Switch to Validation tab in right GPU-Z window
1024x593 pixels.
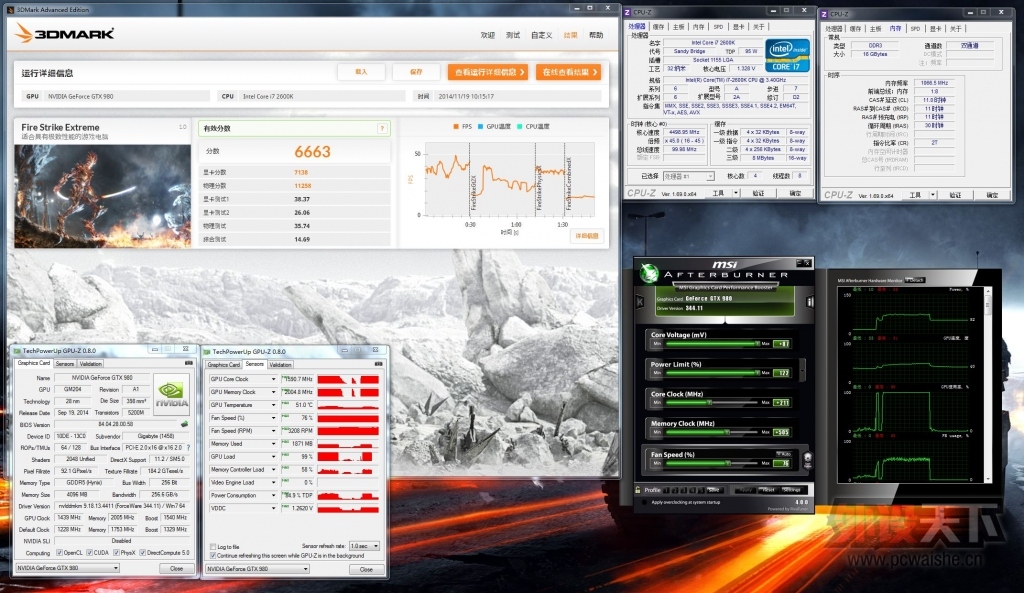click(280, 365)
